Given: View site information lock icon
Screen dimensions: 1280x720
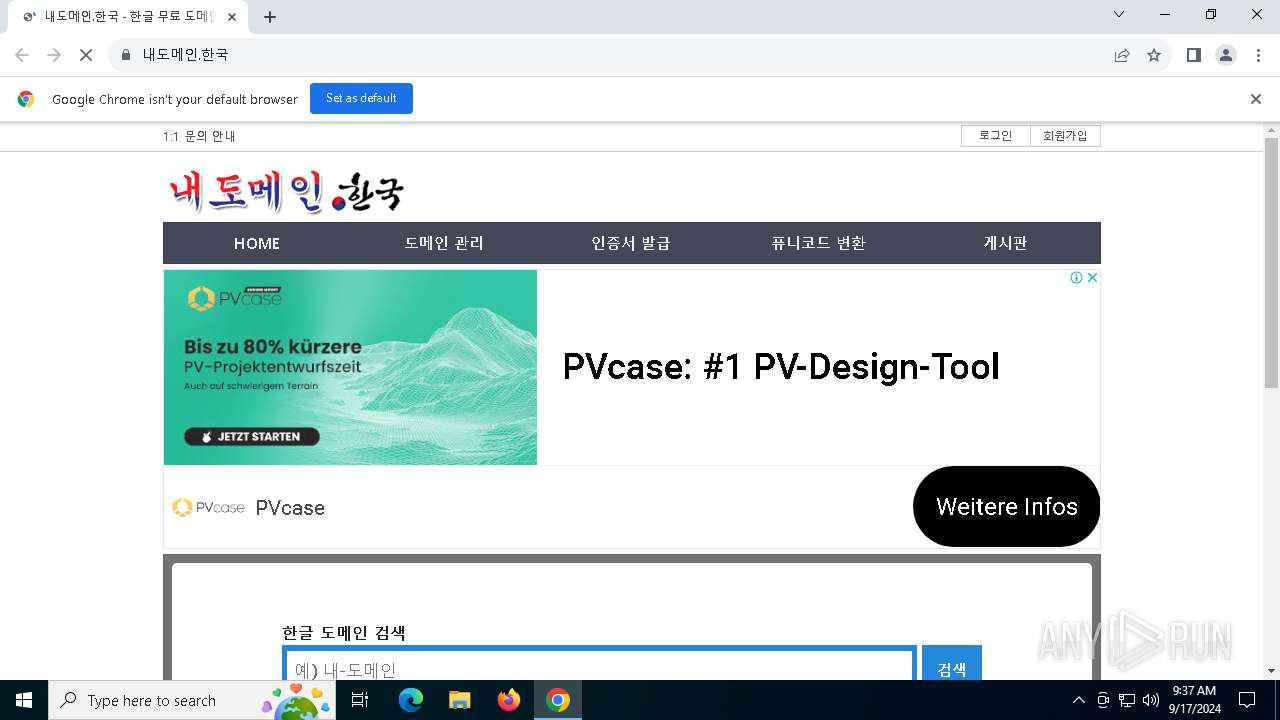Looking at the screenshot, I should point(126,55).
